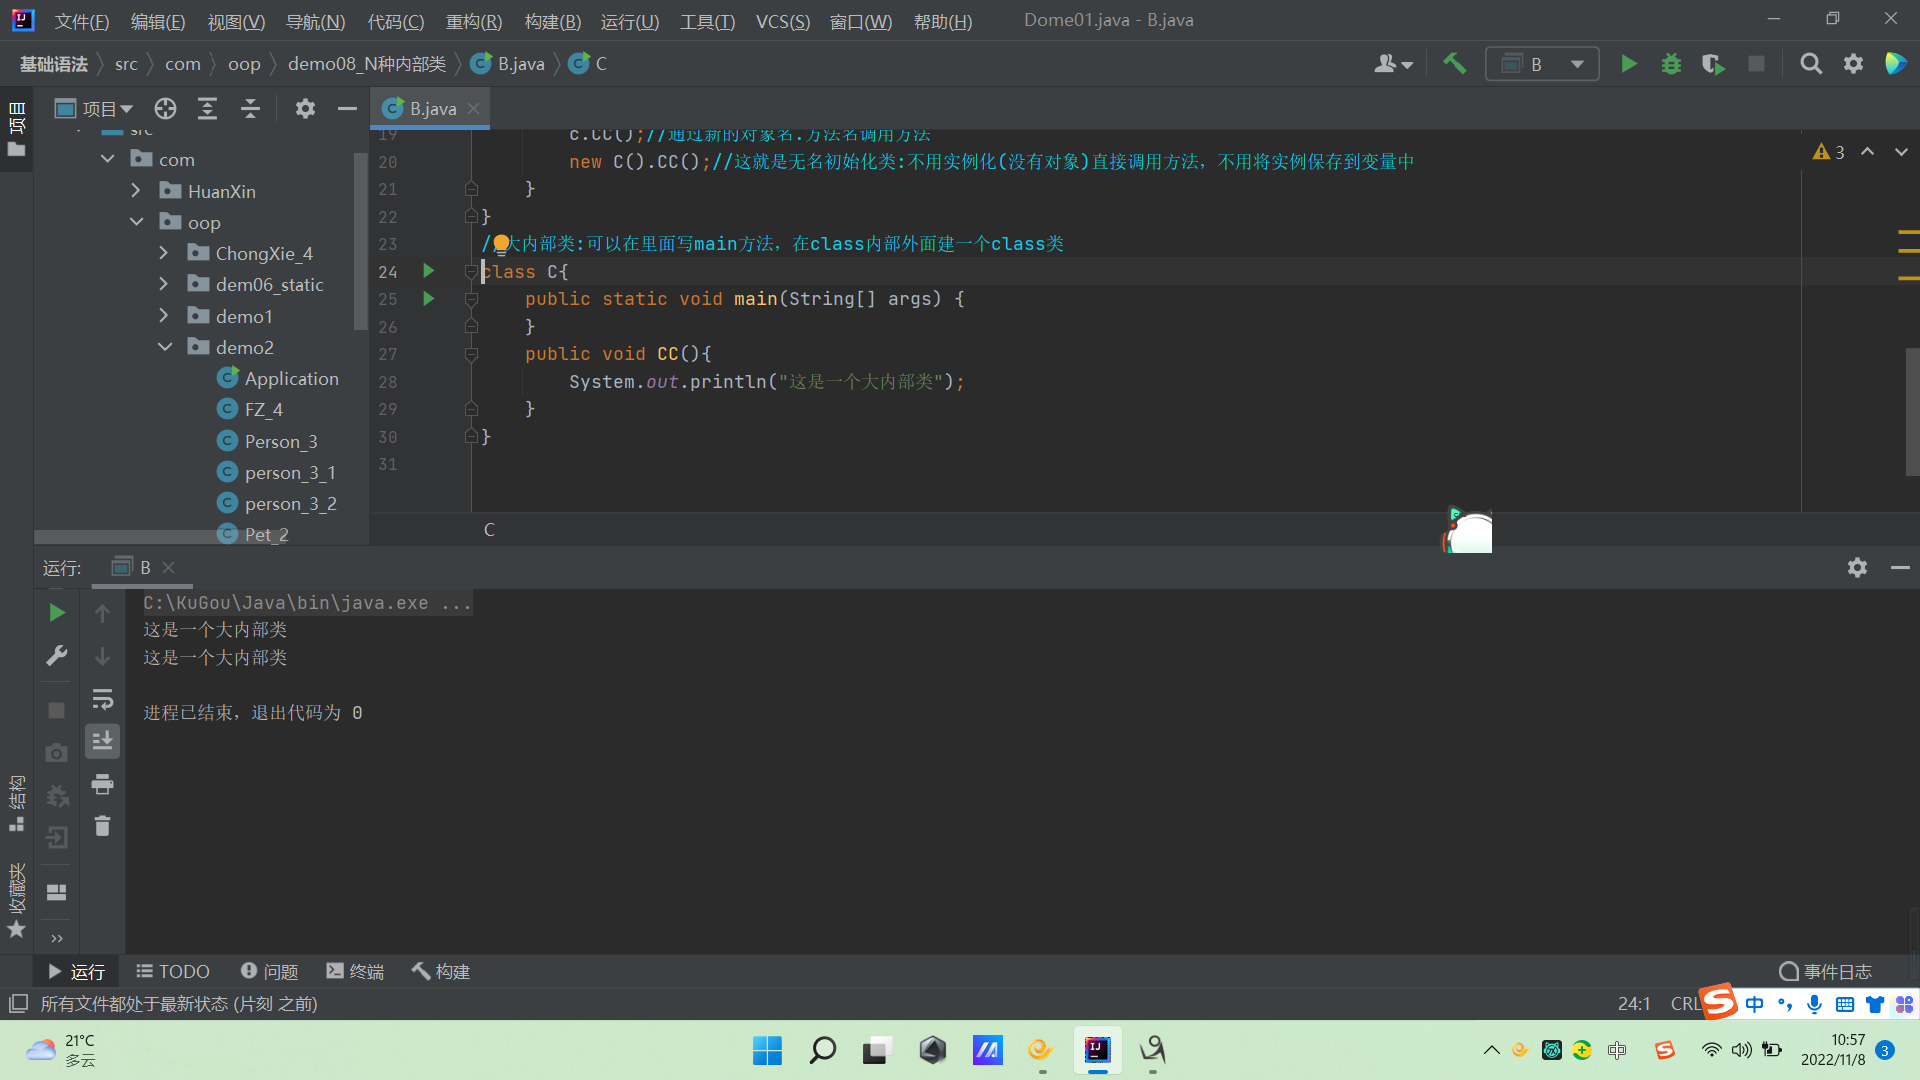Click run gutter arrow at line 25

(x=429, y=299)
